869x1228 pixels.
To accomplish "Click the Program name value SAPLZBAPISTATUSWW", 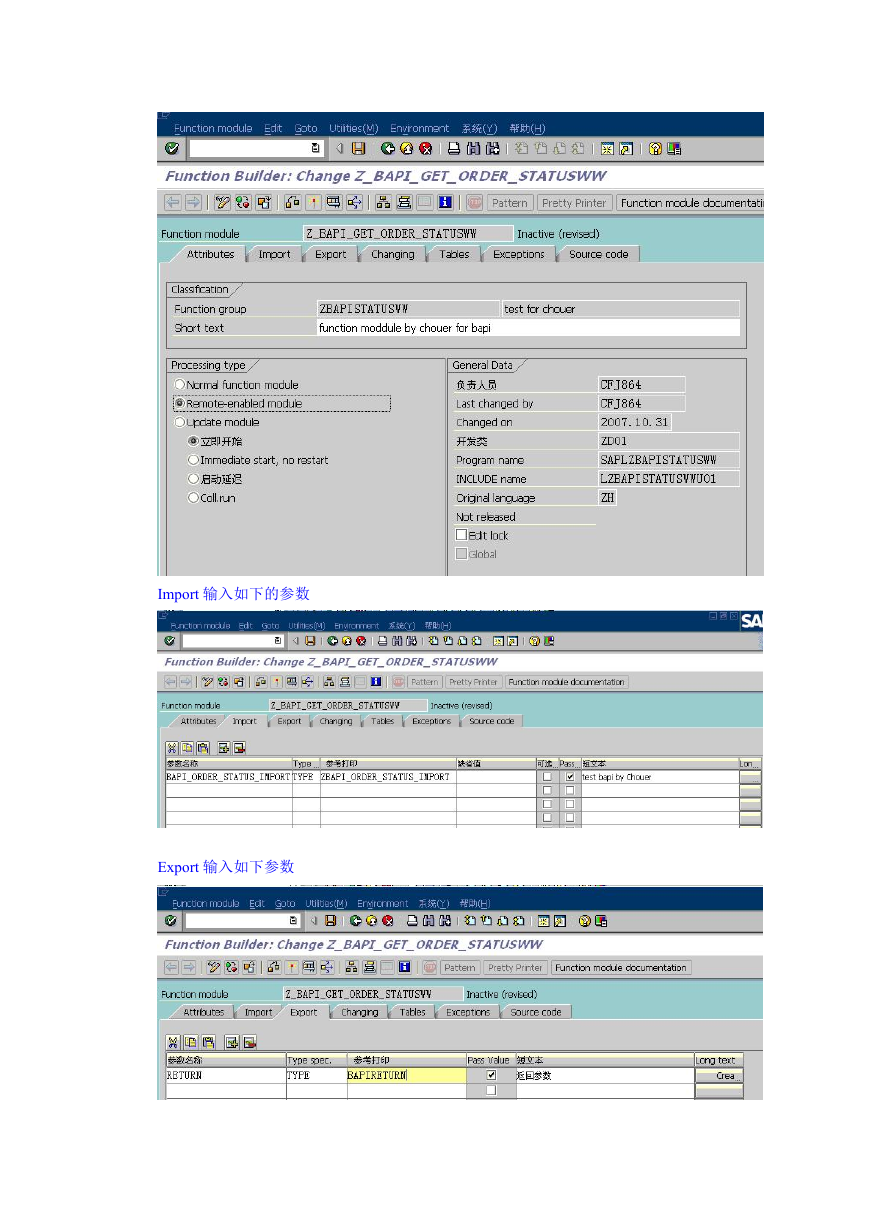I will click(669, 460).
